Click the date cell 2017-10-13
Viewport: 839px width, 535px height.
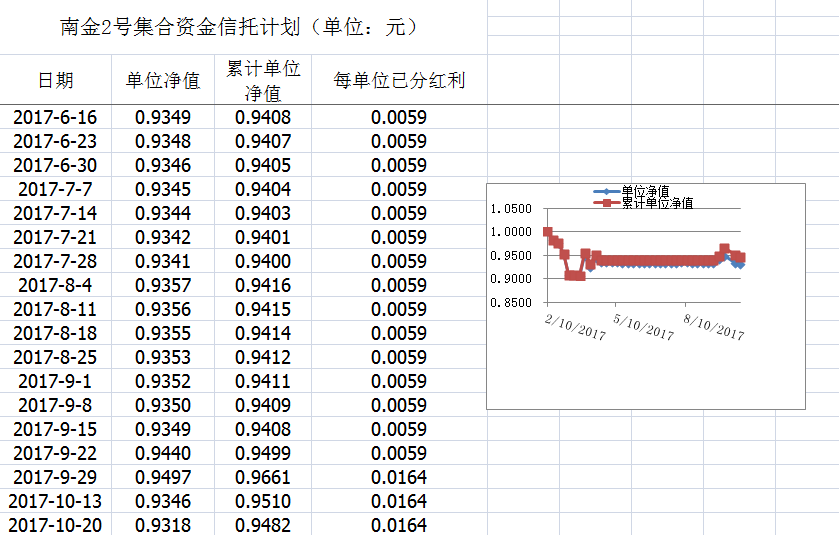click(x=55, y=501)
